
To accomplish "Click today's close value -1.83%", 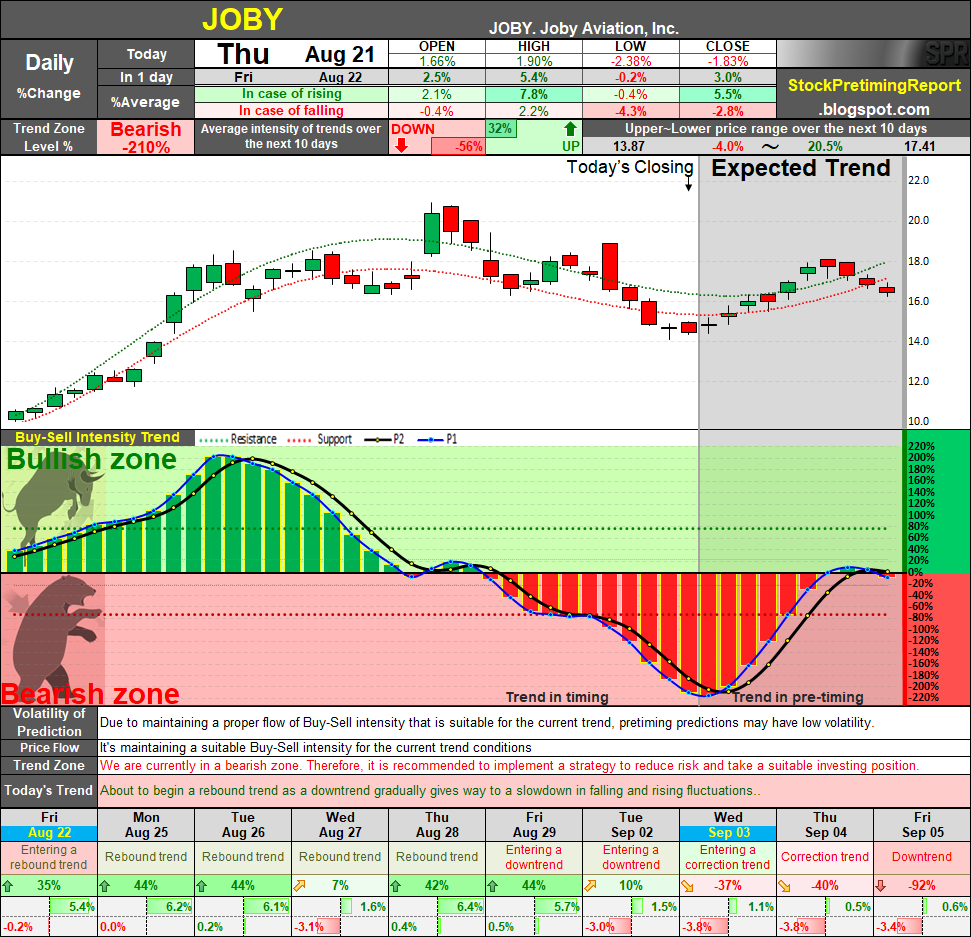I will (x=728, y=61).
